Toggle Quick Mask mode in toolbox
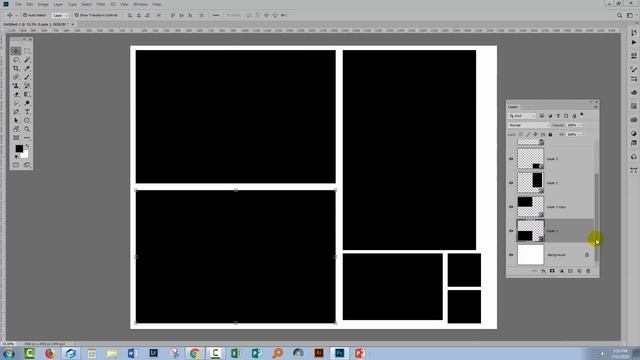640x360 pixels. tap(16, 165)
